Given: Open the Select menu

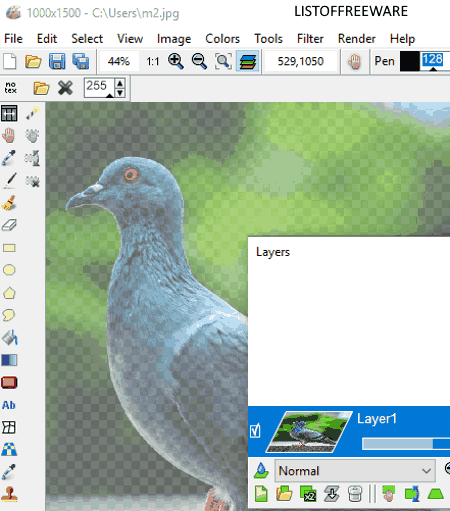Looking at the screenshot, I should [87, 39].
